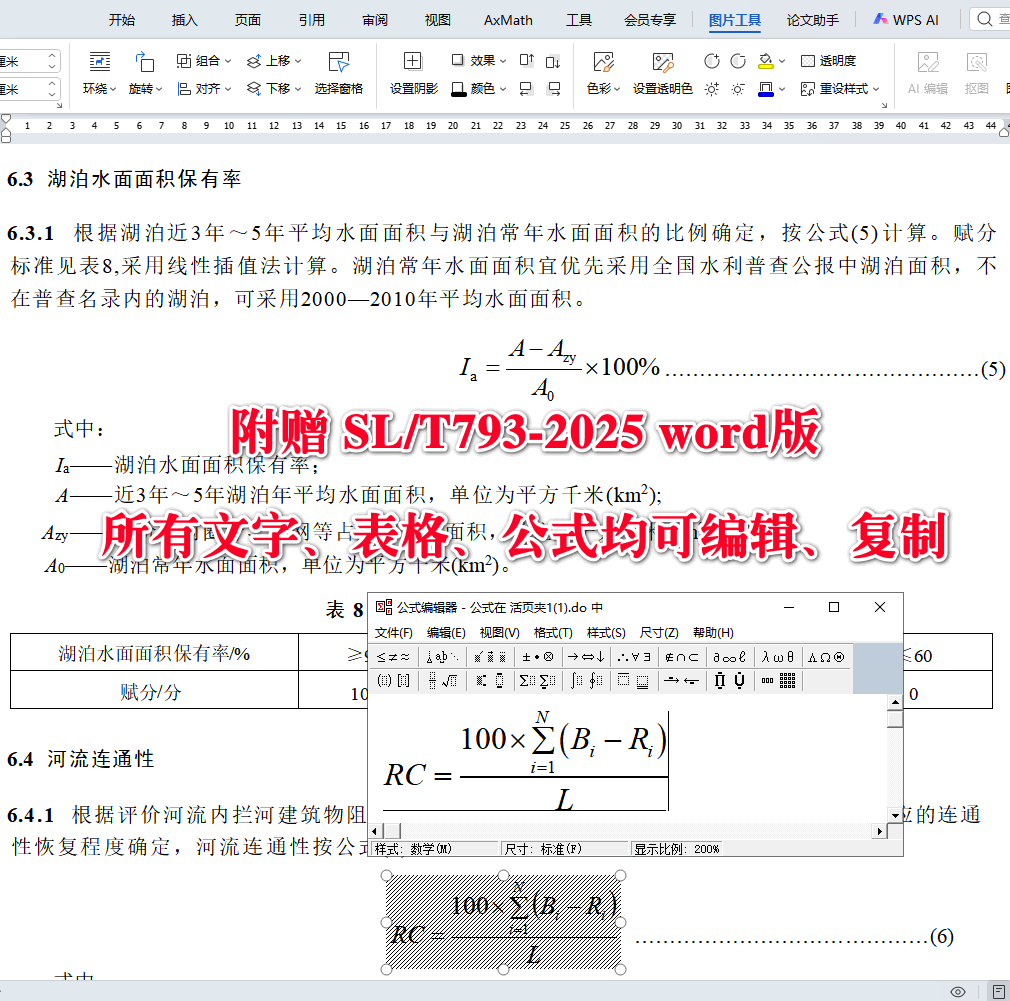The image size is (1010, 1001).
Task: Click the page view icon in status bar
Action: pyautogui.click(x=999, y=991)
